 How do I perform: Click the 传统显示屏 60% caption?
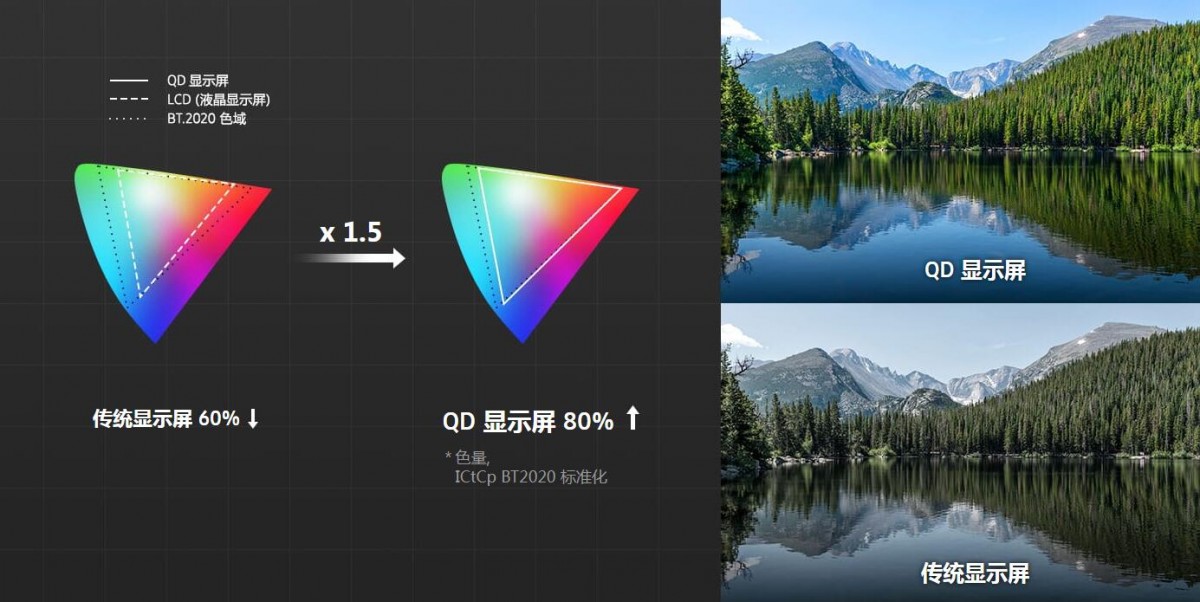pyautogui.click(x=165, y=419)
